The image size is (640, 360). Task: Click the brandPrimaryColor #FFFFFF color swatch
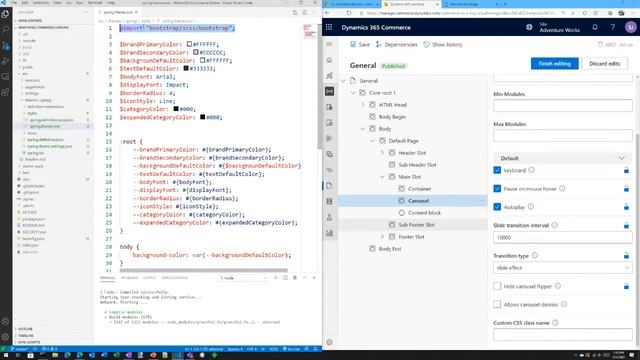[x=189, y=44]
